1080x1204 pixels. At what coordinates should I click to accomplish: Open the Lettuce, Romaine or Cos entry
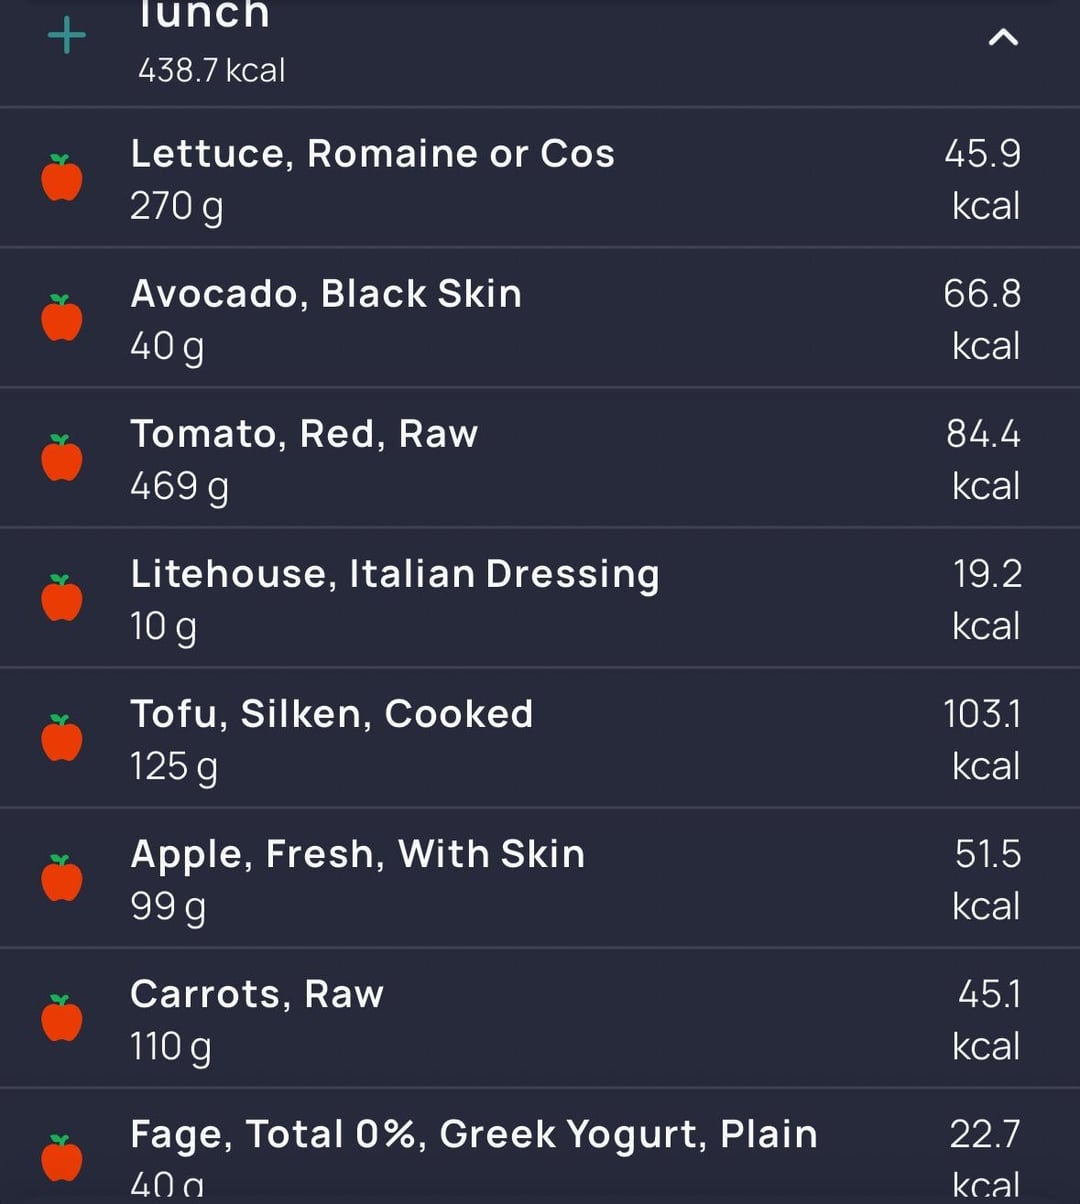[x=540, y=178]
